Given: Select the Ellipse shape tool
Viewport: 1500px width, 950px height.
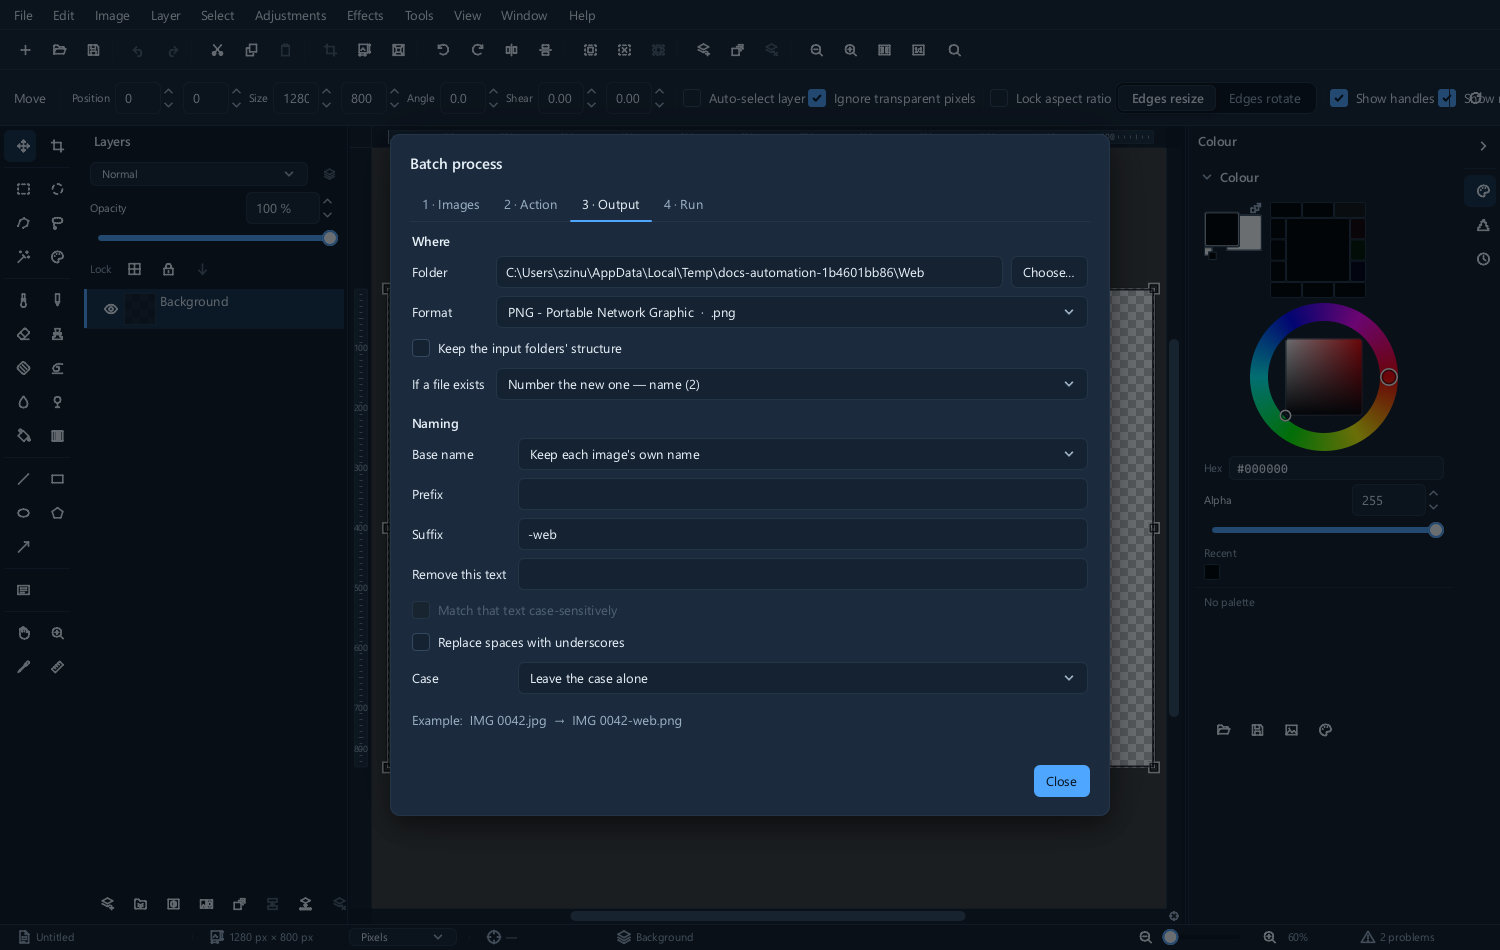Looking at the screenshot, I should (23, 513).
